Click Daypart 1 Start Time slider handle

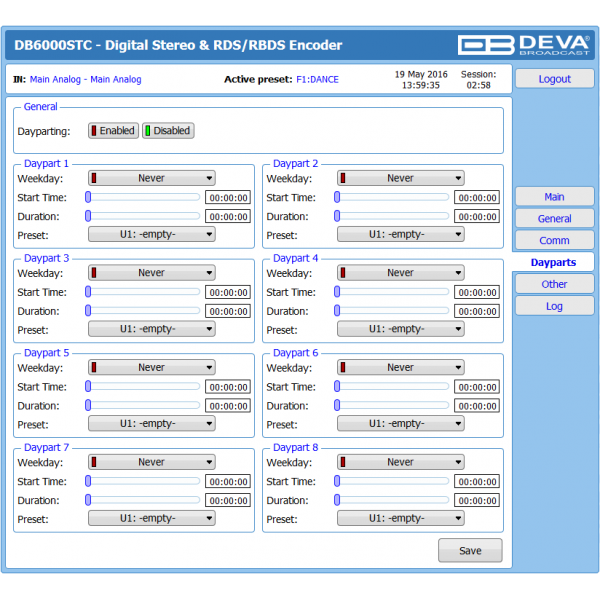pos(88,197)
